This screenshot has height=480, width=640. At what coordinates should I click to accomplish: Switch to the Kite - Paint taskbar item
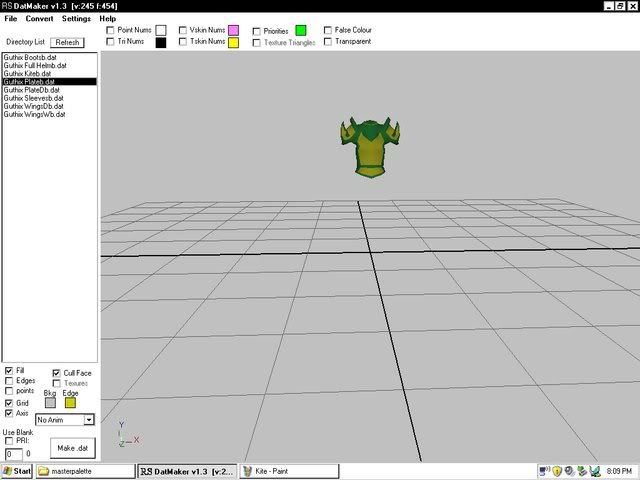pyautogui.click(x=289, y=471)
